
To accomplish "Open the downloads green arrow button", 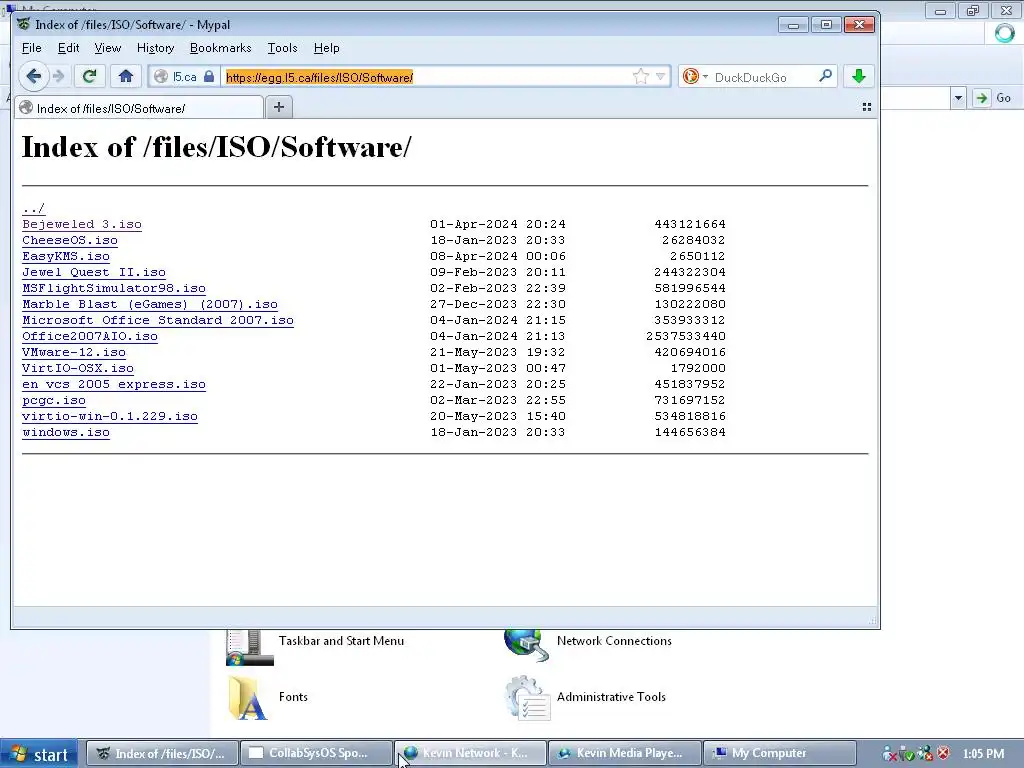I will click(859, 76).
